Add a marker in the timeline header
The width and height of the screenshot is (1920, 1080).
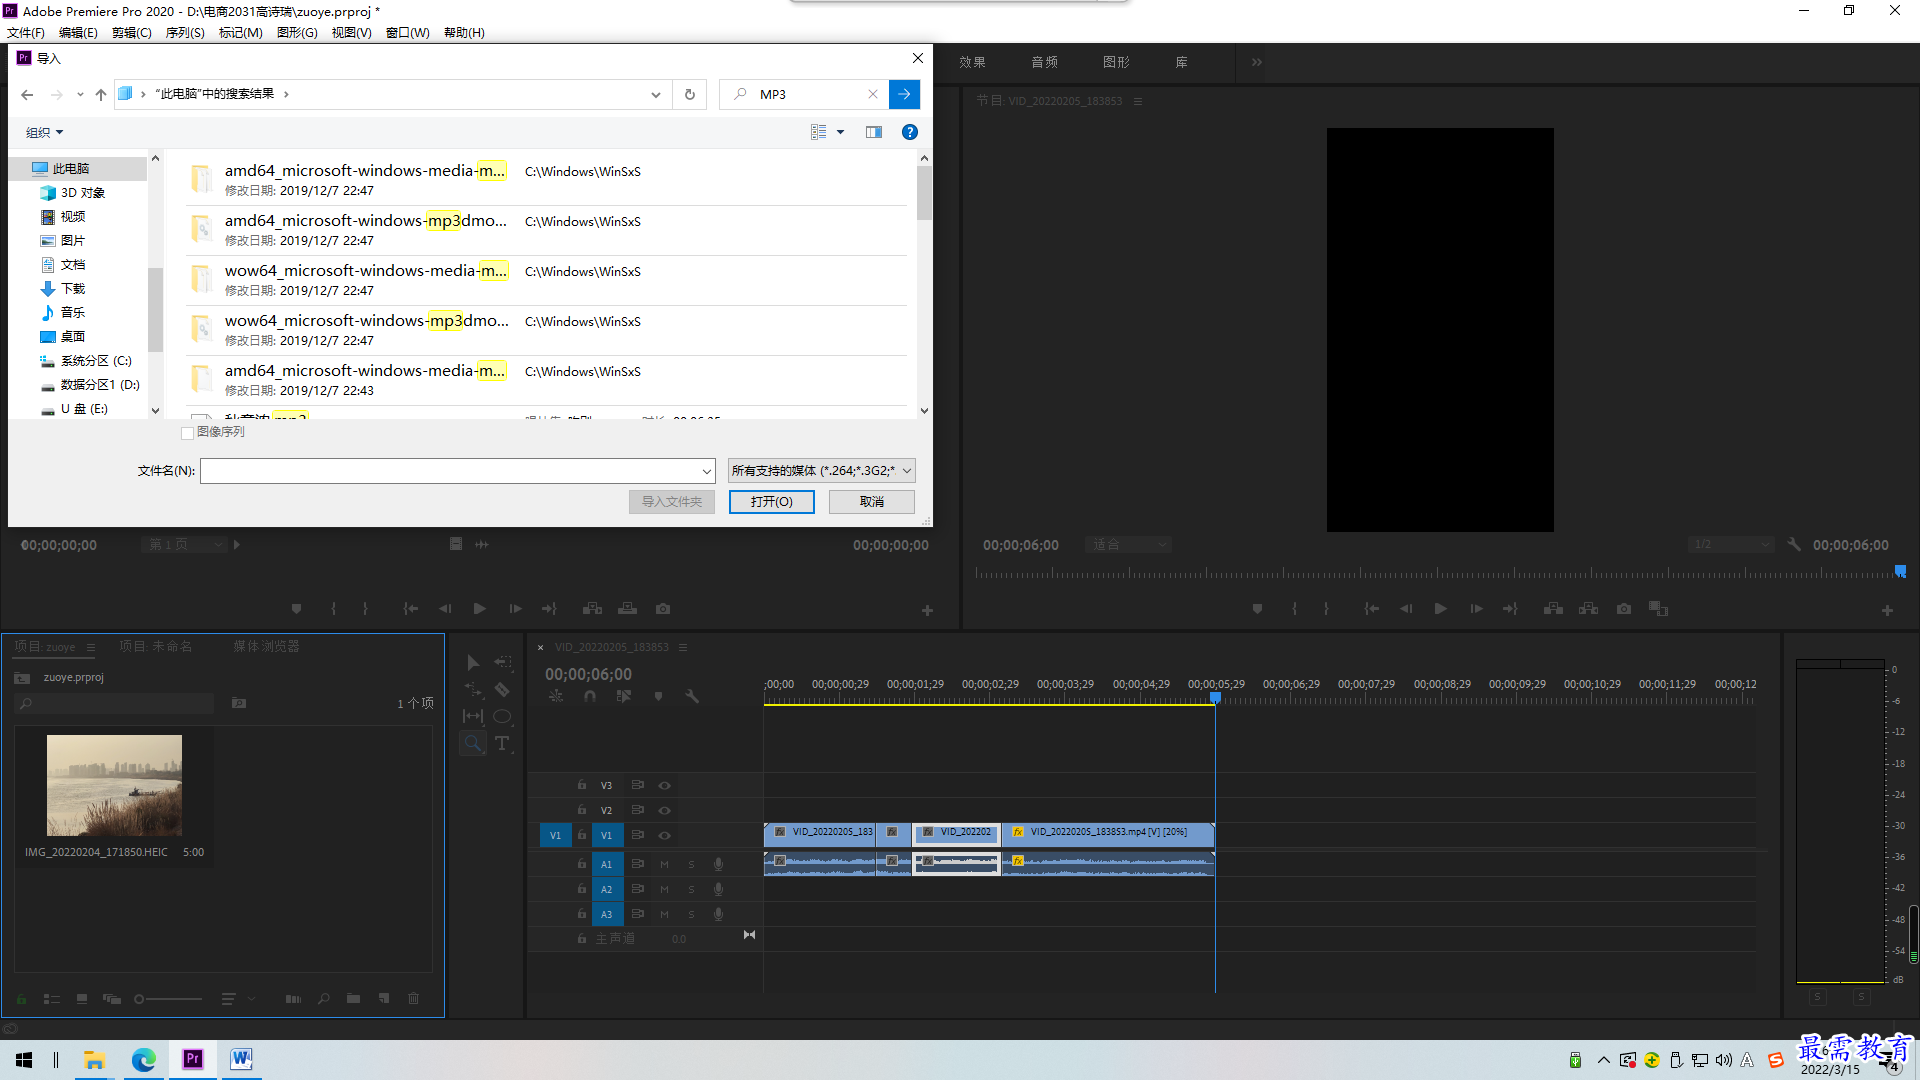658,696
